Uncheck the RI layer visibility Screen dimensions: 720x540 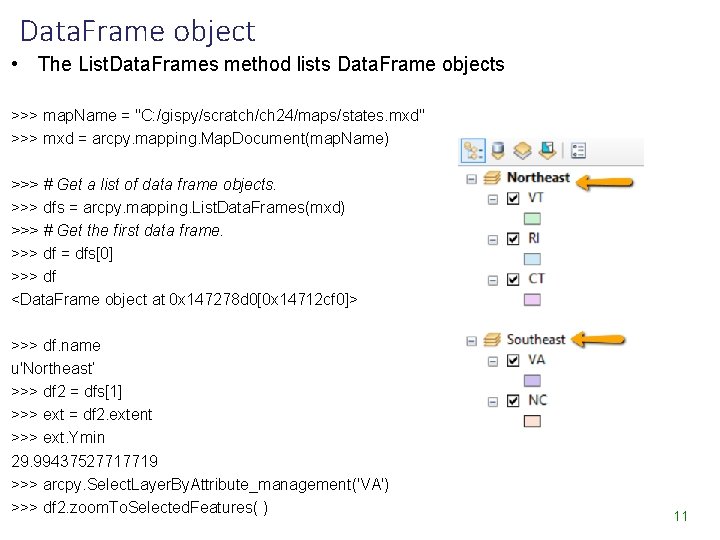513,238
